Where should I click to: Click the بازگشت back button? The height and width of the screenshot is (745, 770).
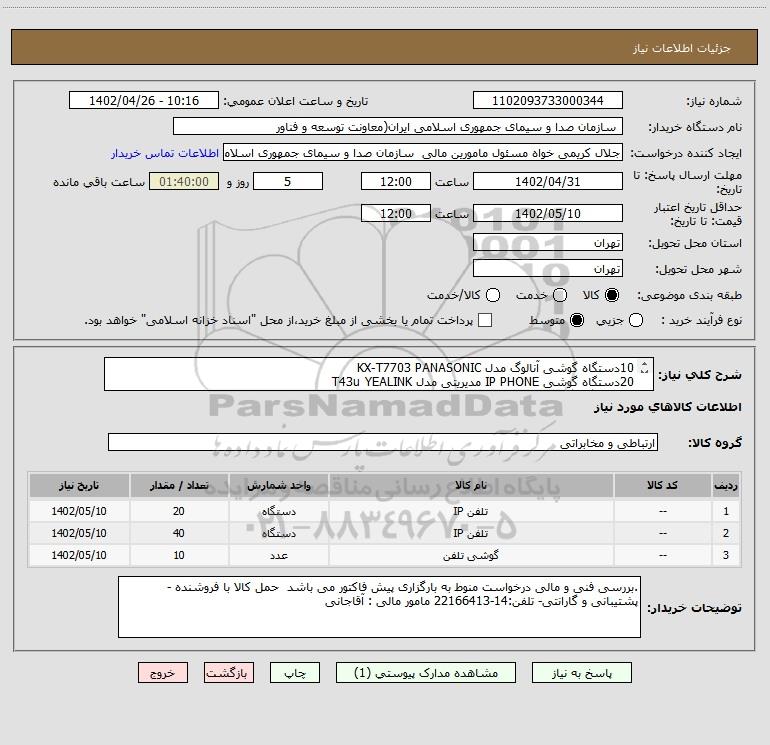pos(229,673)
